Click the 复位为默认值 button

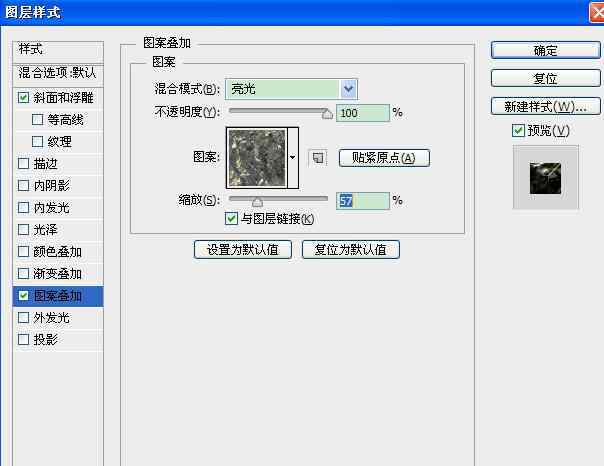(x=351, y=250)
